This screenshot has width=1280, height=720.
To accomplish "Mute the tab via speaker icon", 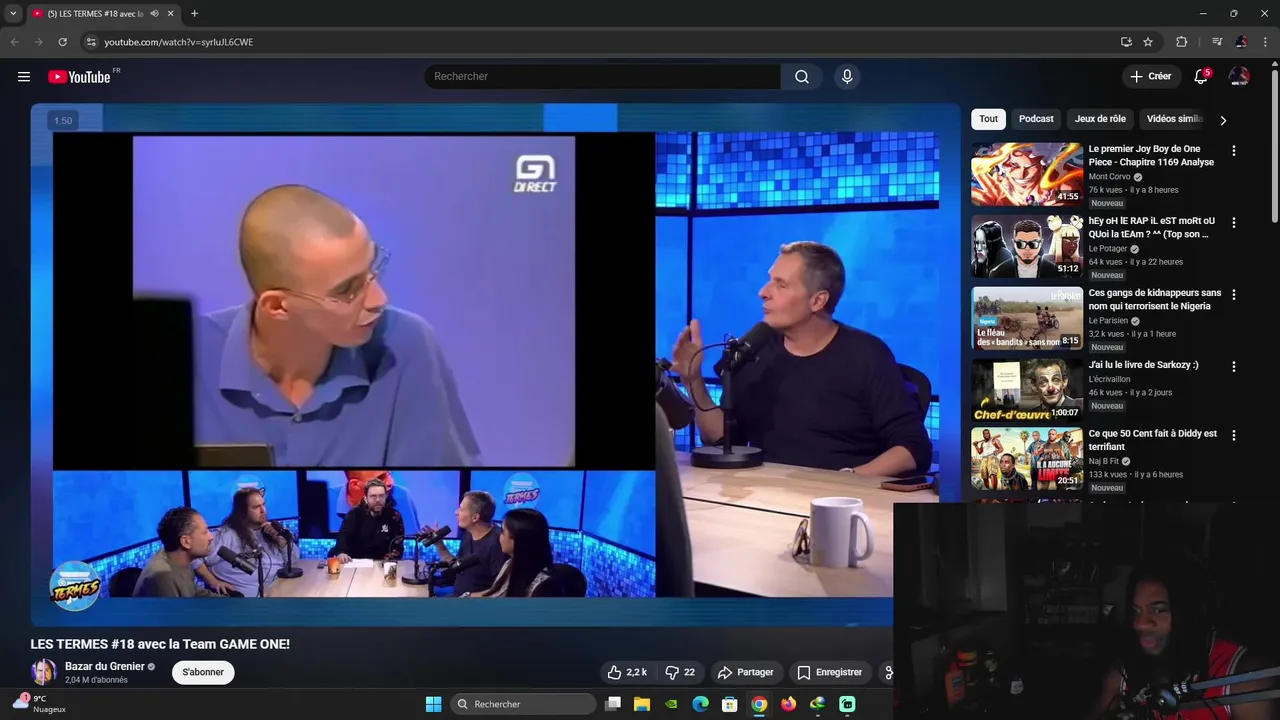I will (x=154, y=14).
